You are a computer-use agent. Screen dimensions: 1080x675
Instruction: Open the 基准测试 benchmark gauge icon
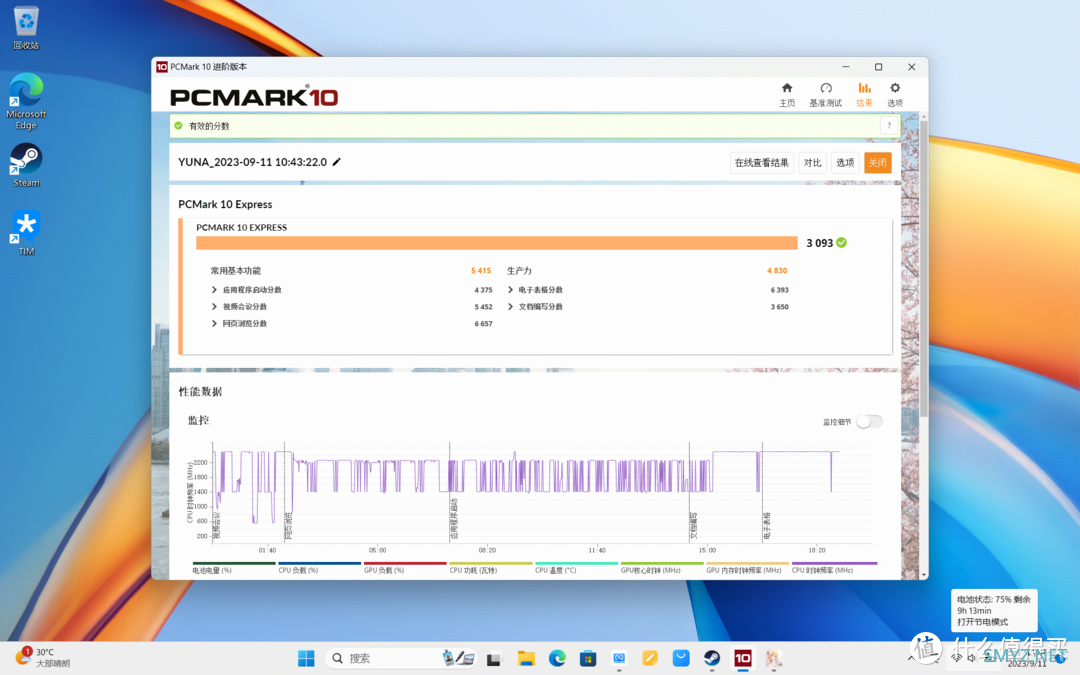[x=825, y=94]
